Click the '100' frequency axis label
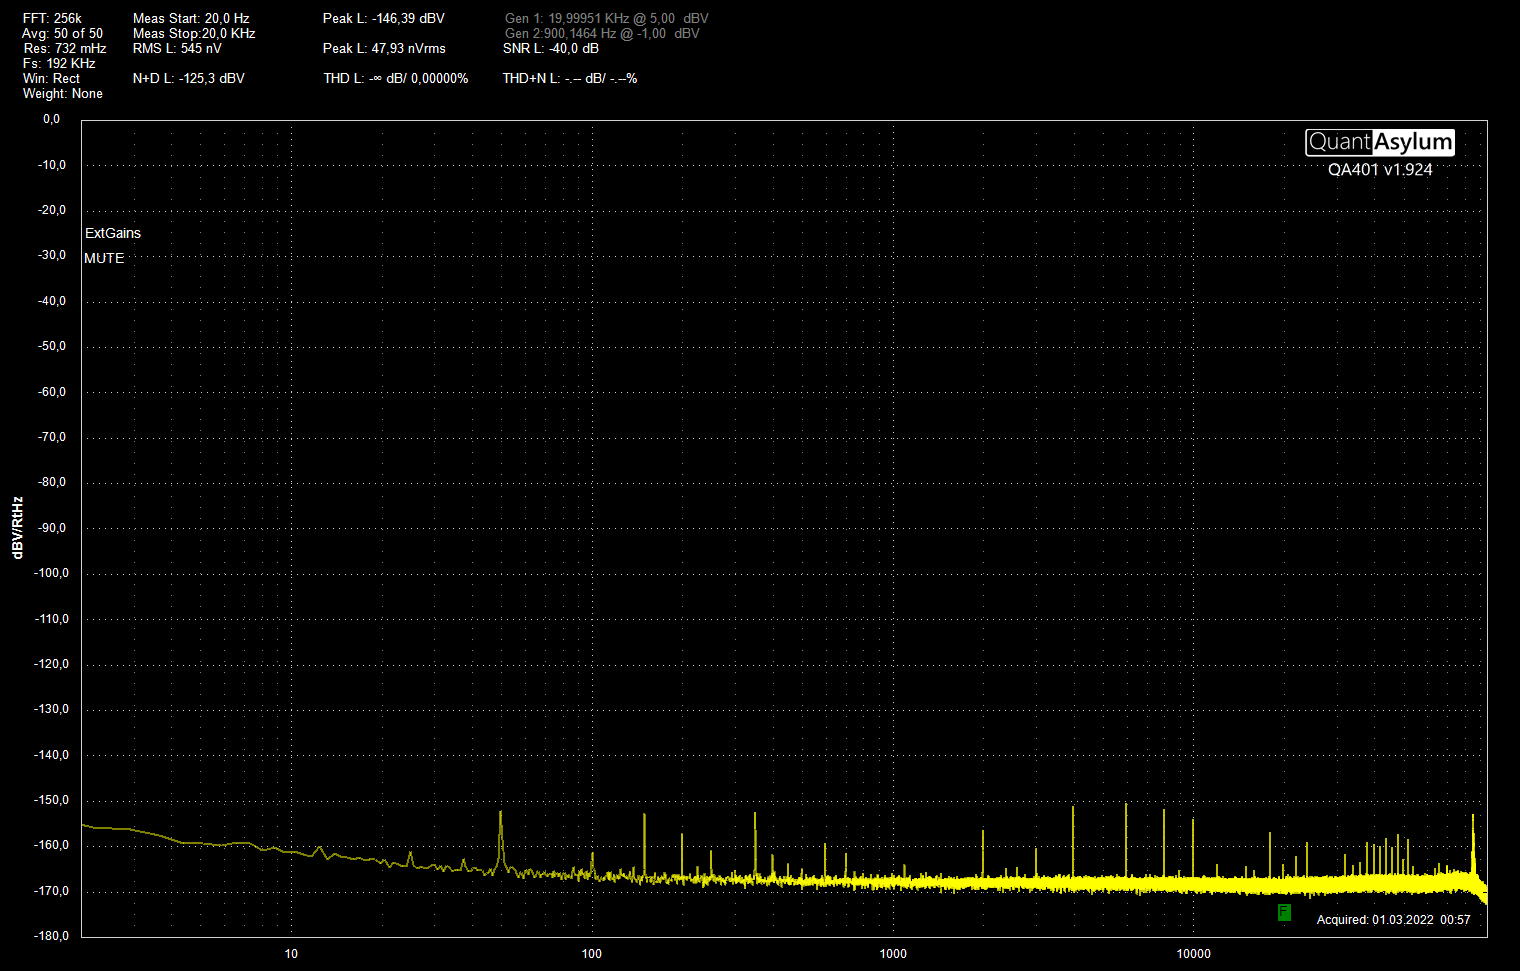1520x971 pixels. pyautogui.click(x=592, y=954)
